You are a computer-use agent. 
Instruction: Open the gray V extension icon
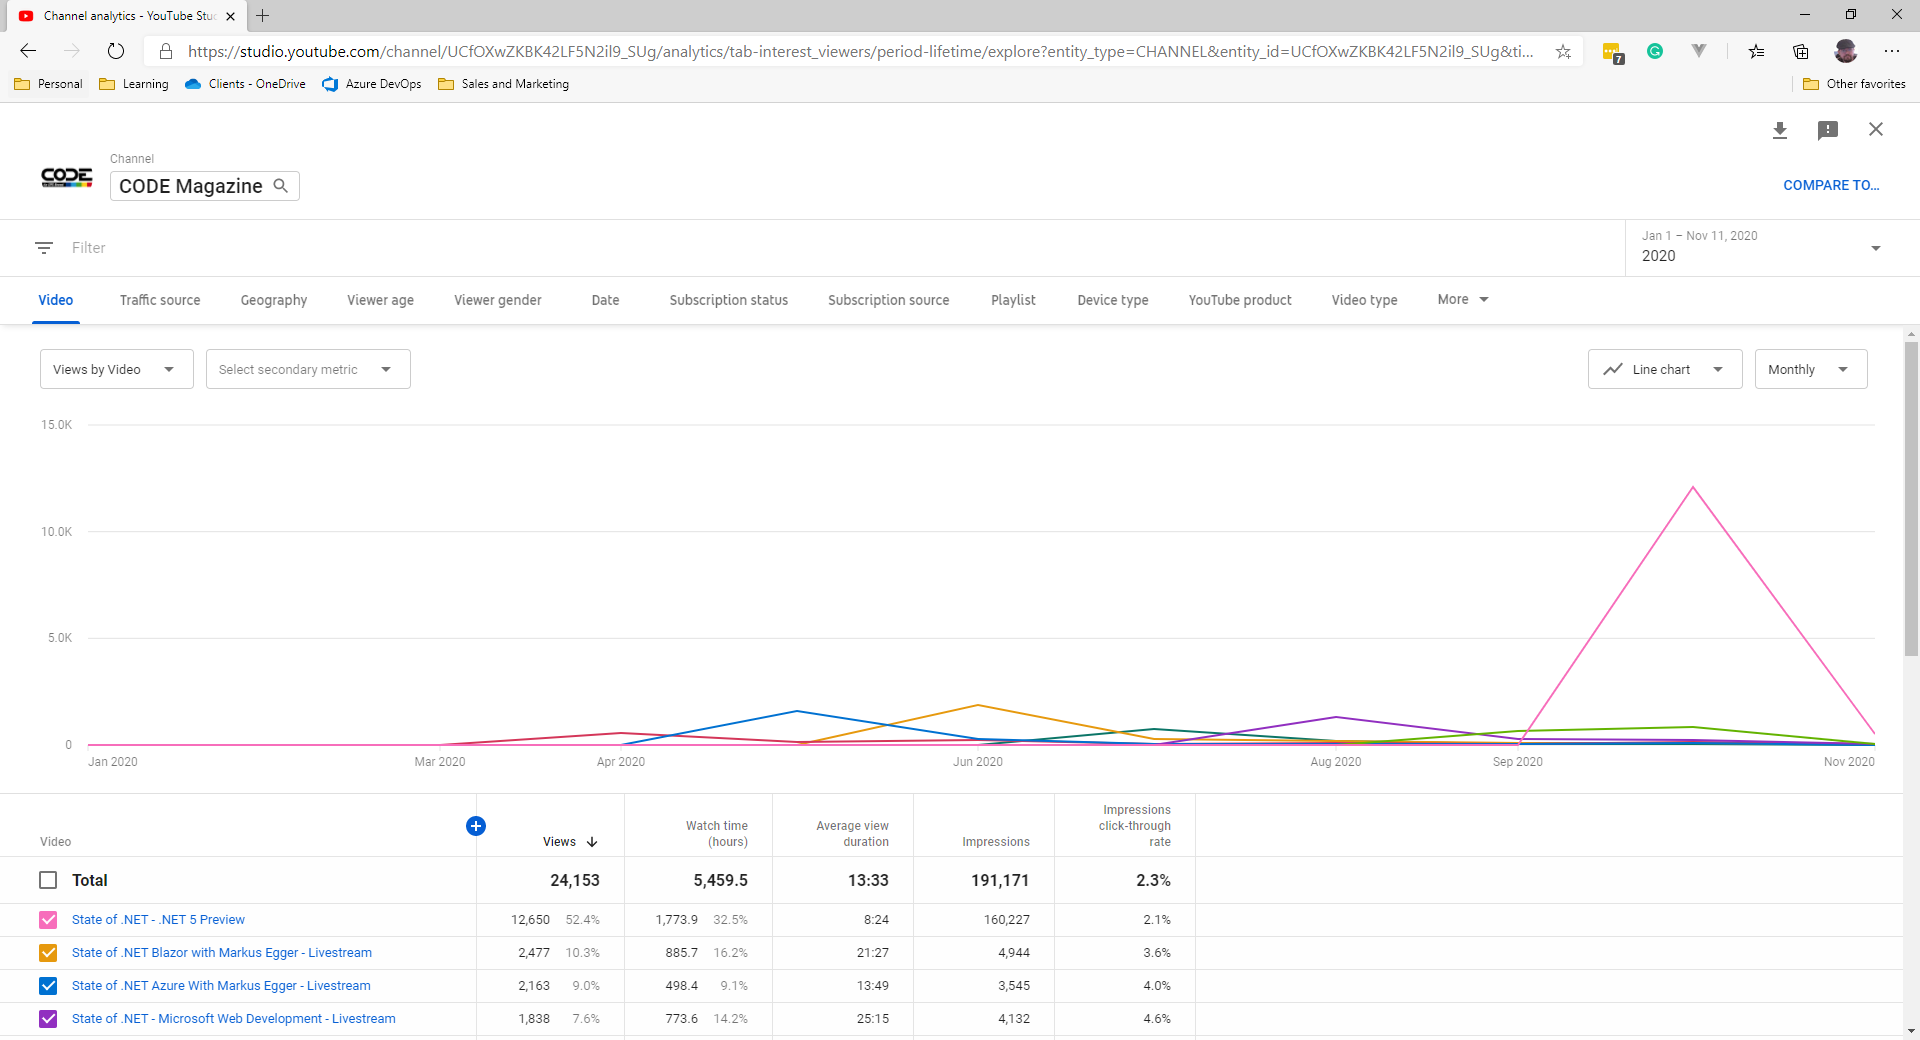1699,51
